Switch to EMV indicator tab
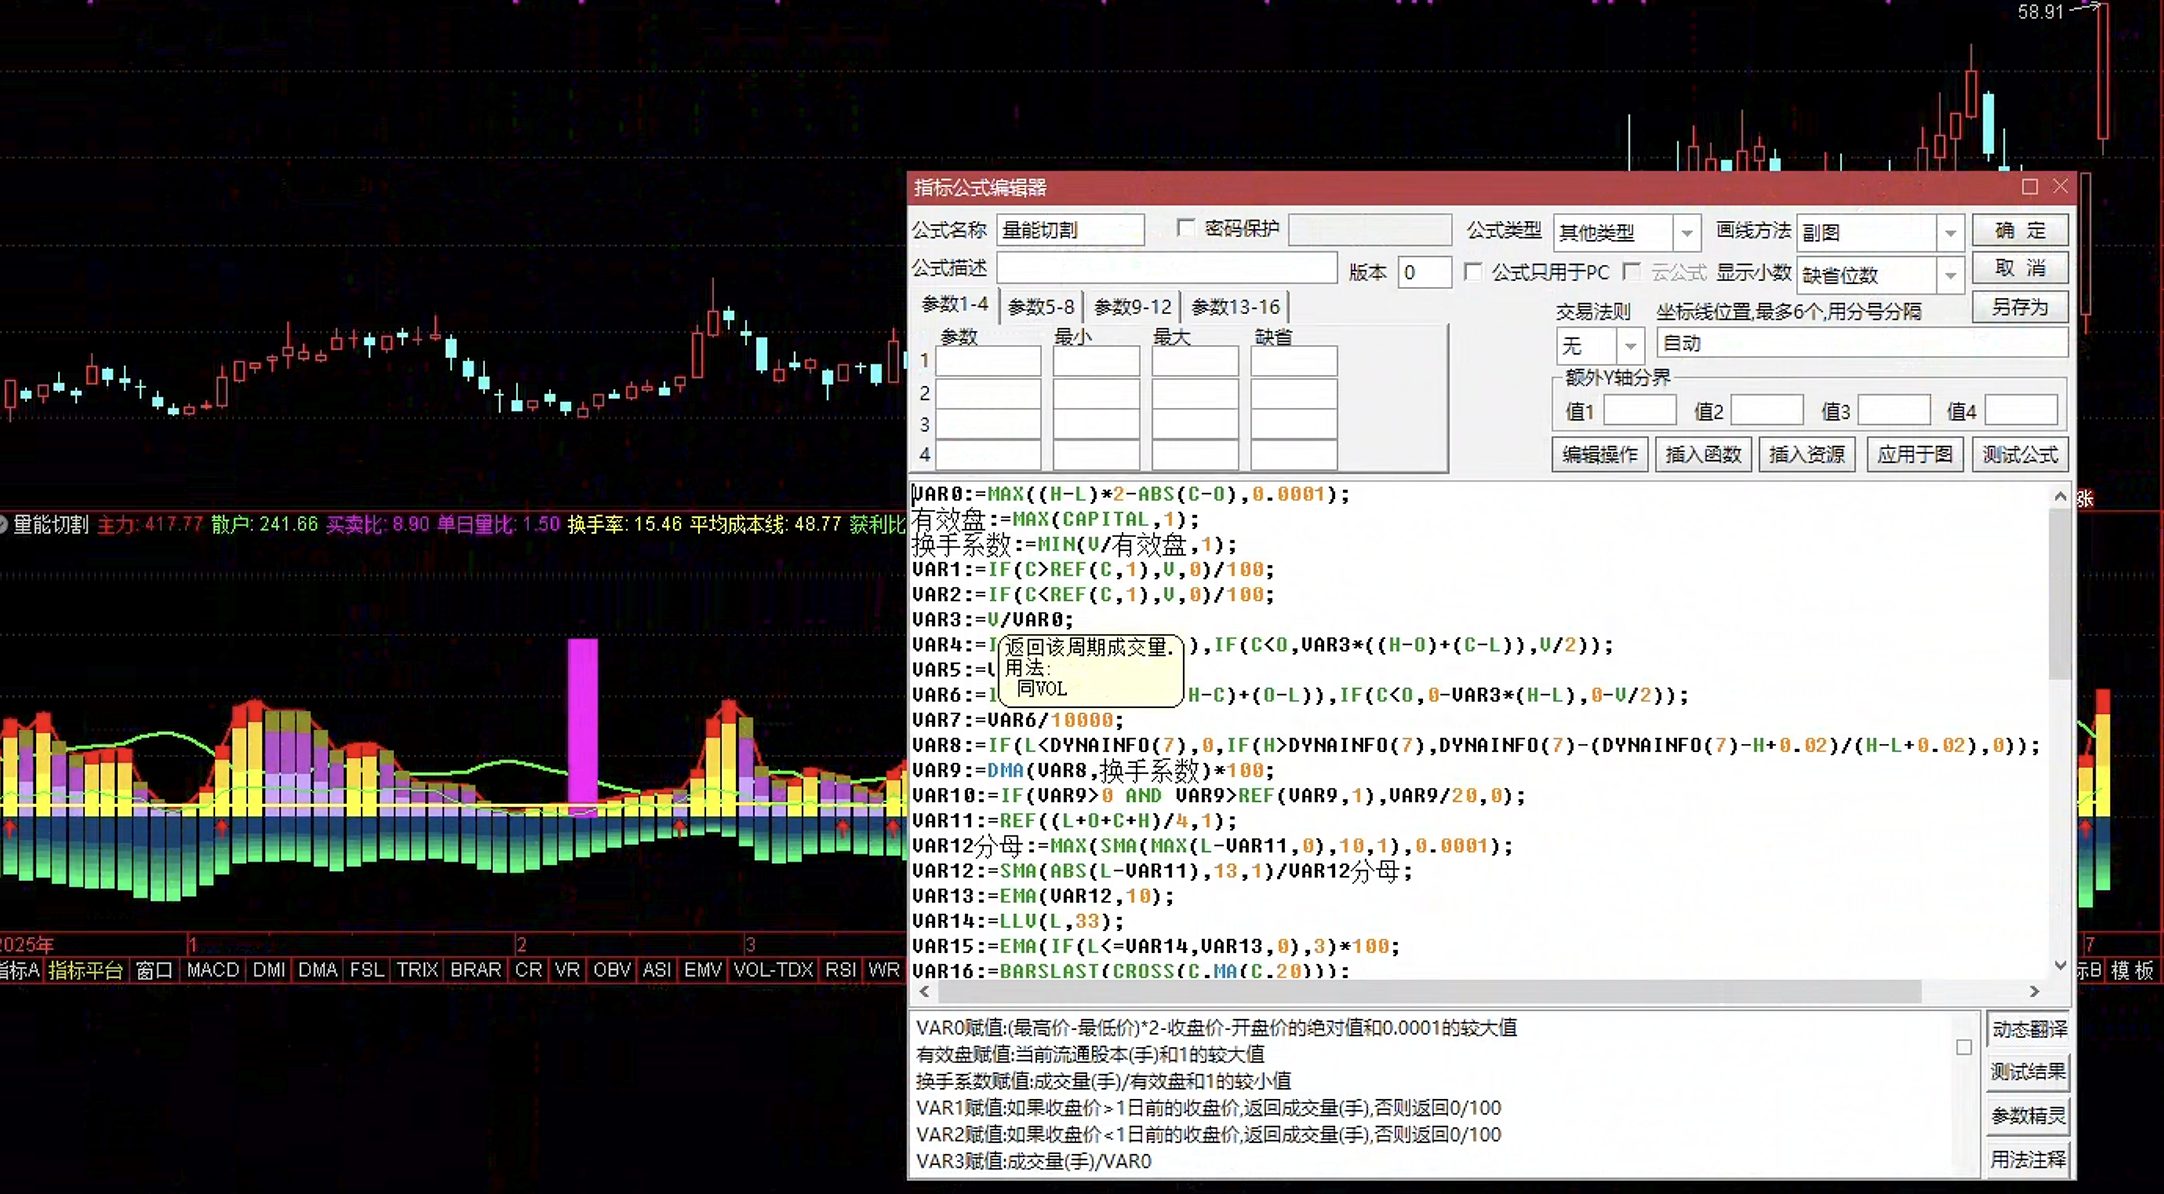Viewport: 2164px width, 1194px height. 703,970
